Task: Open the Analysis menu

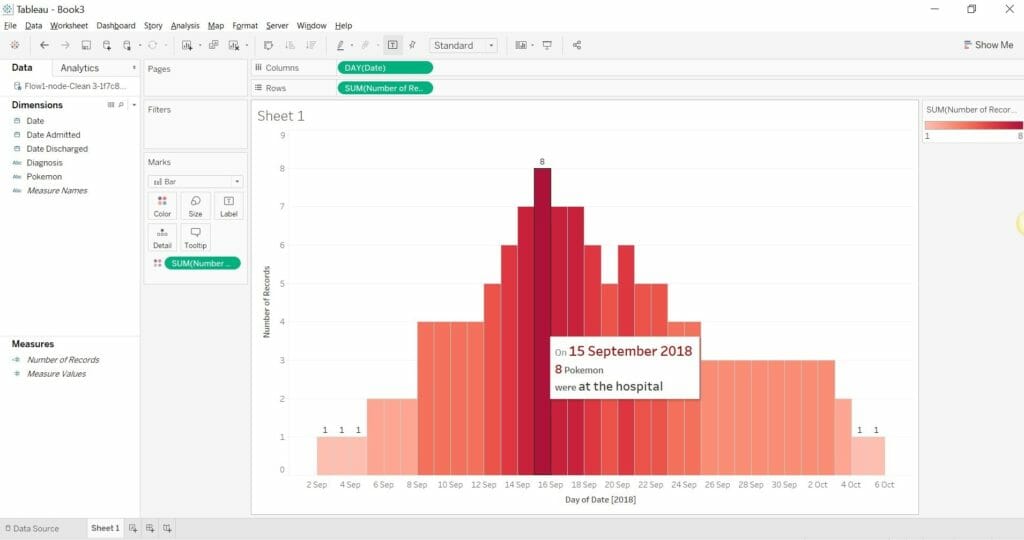Action: (x=185, y=25)
